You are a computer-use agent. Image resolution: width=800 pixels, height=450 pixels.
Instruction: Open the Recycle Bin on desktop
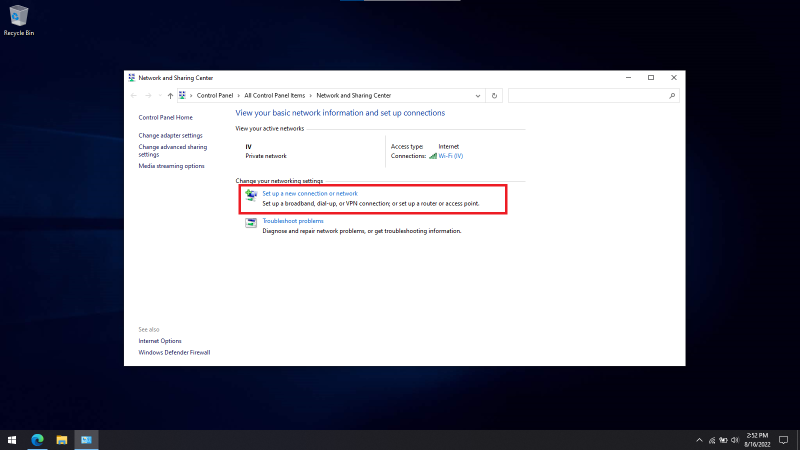pyautogui.click(x=17, y=18)
